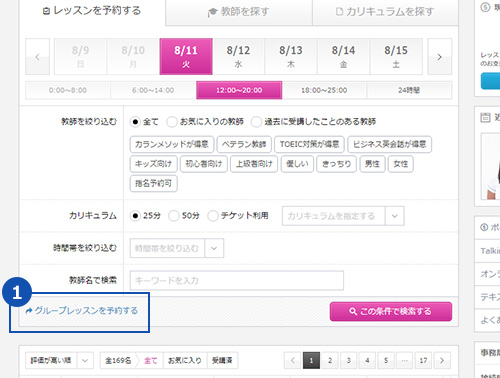Choose the 24時間 time range
The height and width of the screenshot is (378, 500).
point(409,90)
